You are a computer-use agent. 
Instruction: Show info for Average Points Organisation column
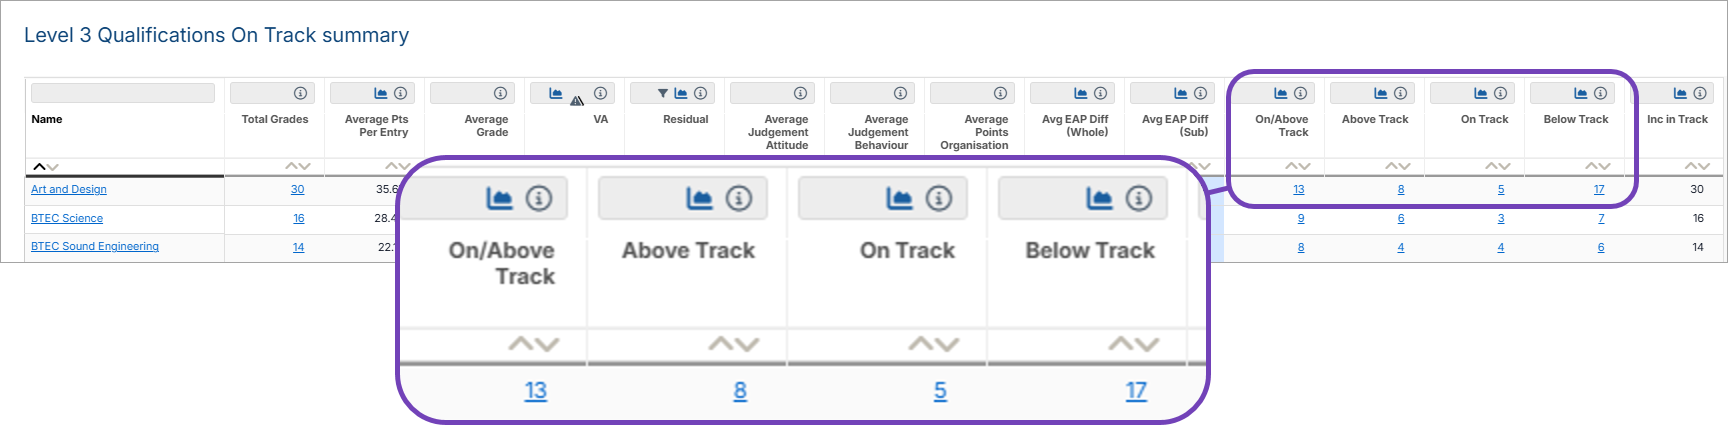[x=1000, y=93]
